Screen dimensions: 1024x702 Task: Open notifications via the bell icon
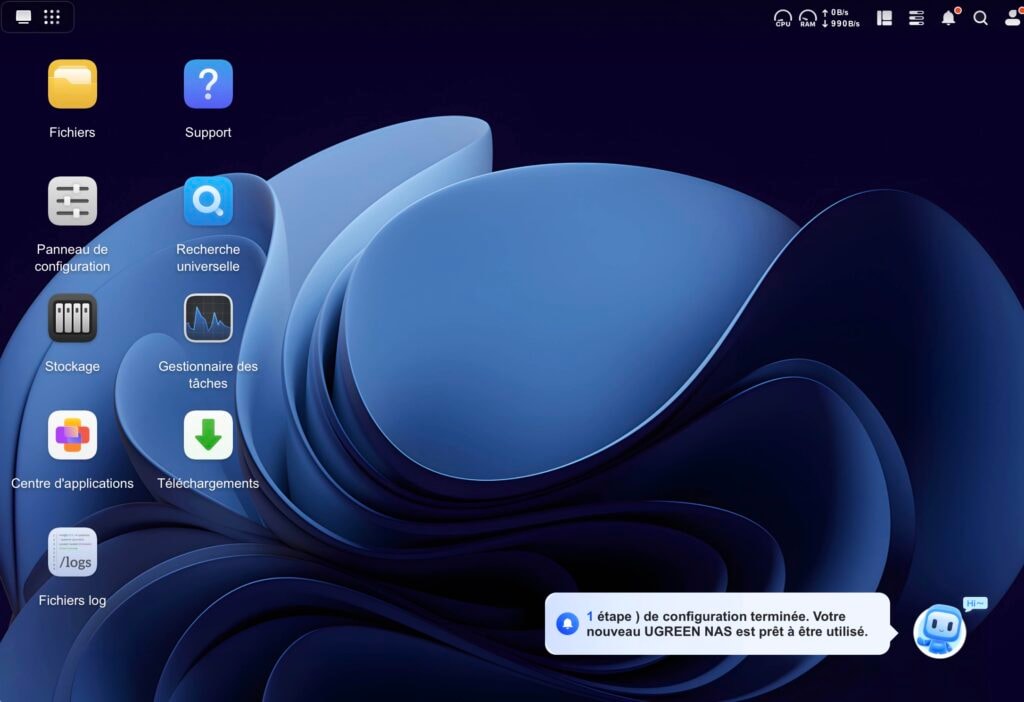[x=948, y=18]
